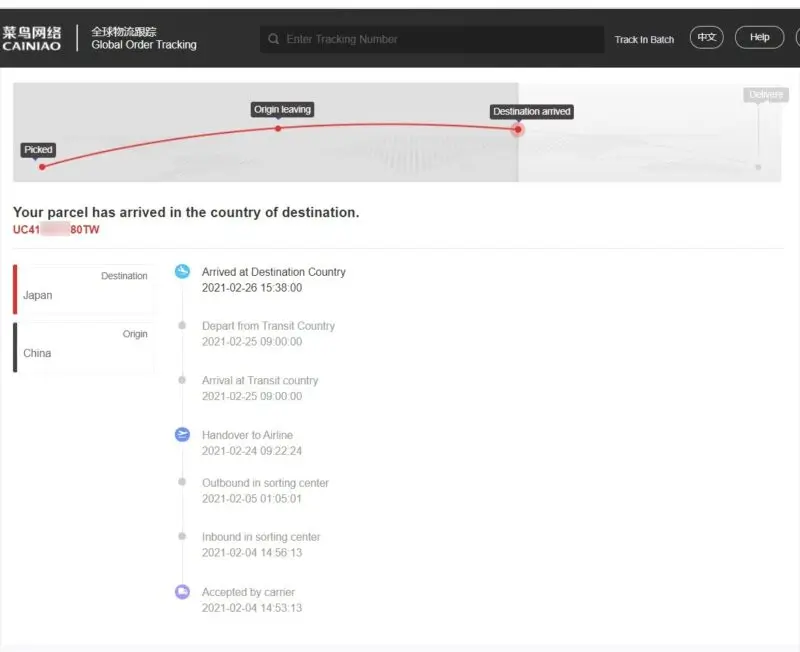This screenshot has height=652, width=800.
Task: Switch language to 中文
Action: [707, 38]
